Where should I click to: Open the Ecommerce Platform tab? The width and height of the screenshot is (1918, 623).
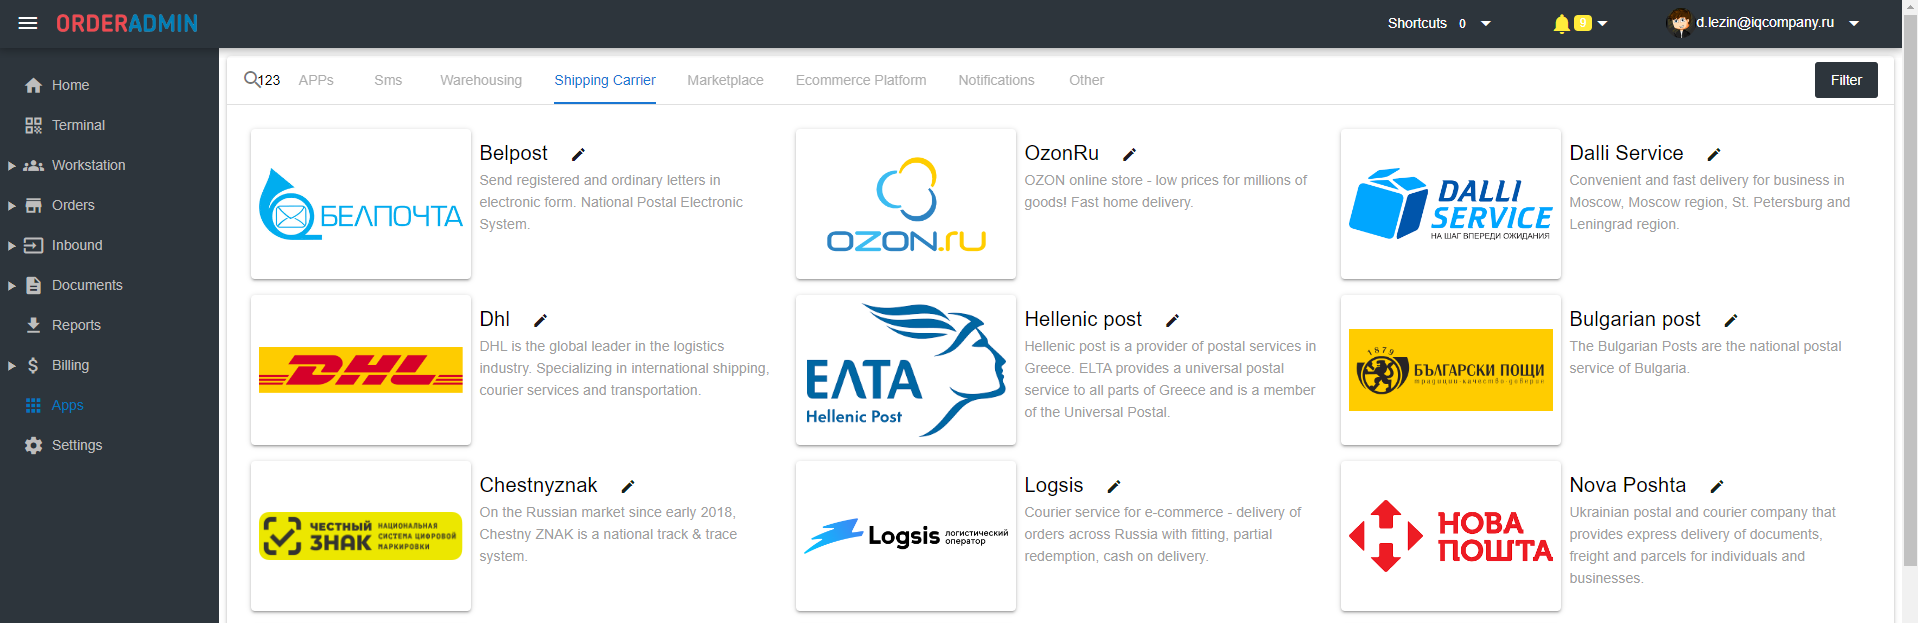861,80
